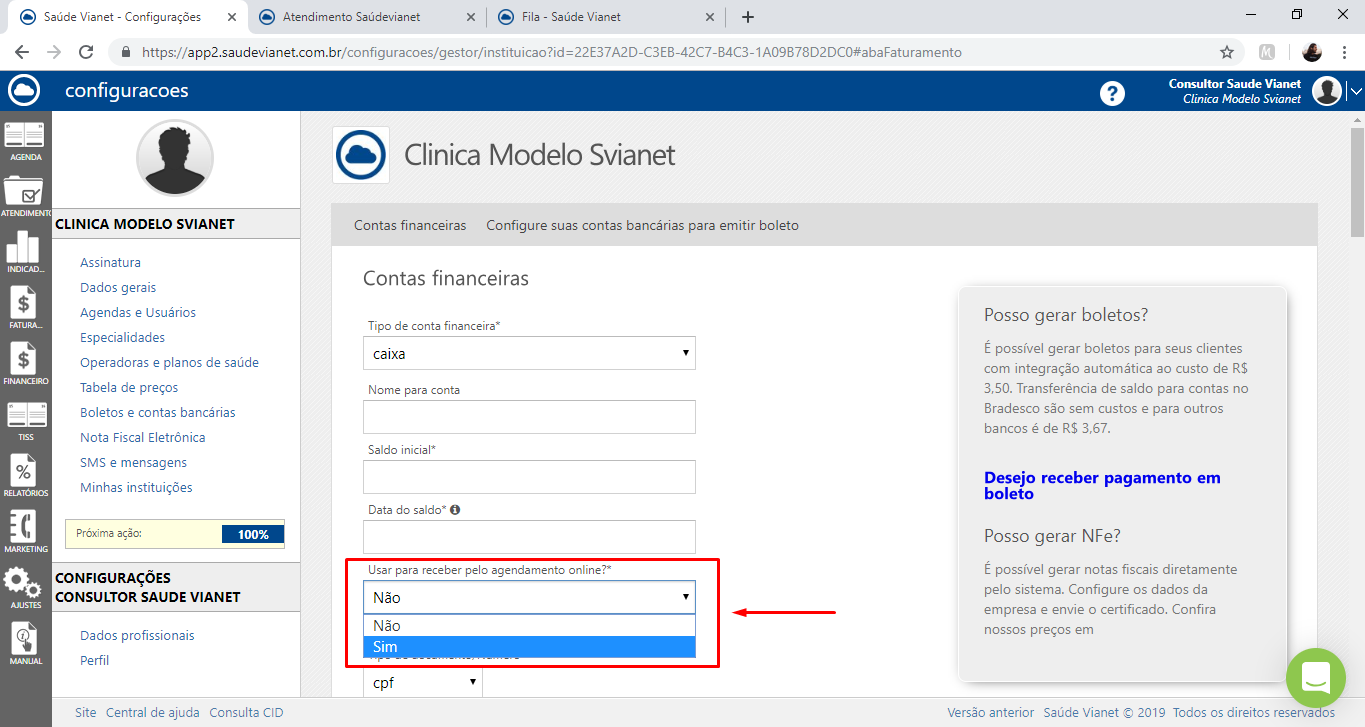Close the Fila - Saúde Vianet tab
The height and width of the screenshot is (727, 1365).
709,17
